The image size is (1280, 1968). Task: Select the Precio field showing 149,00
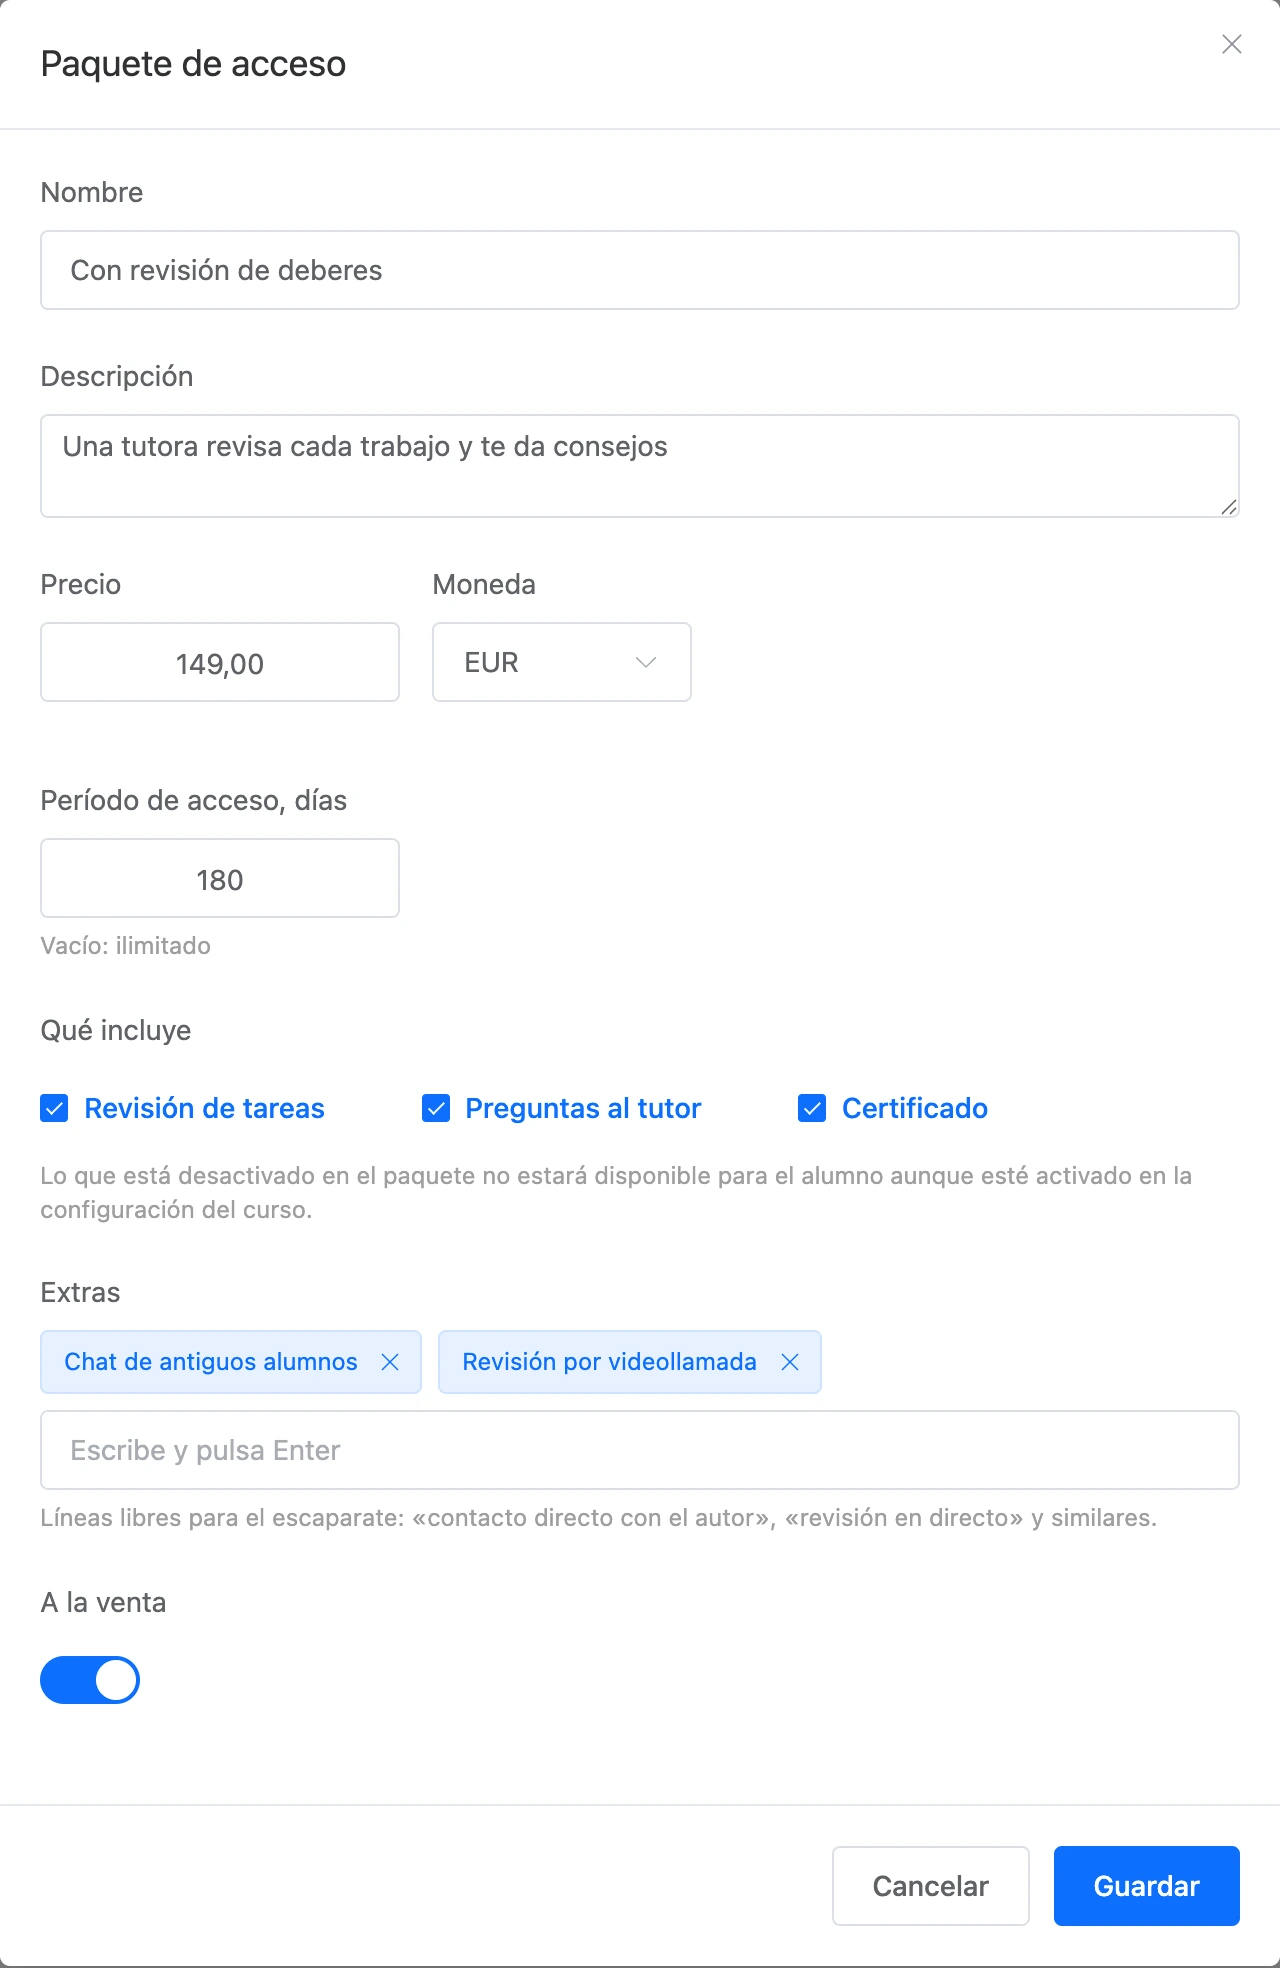tap(220, 662)
